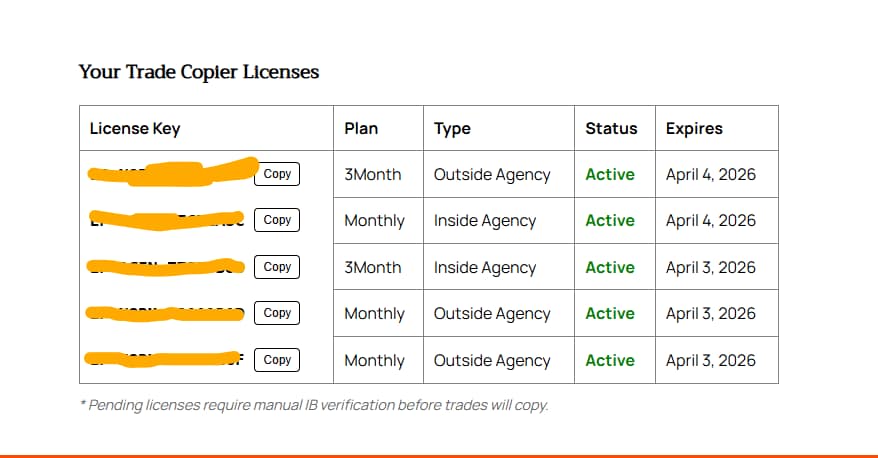Select April 4, 2026 in the second row
Image resolution: width=878 pixels, height=458 pixels.
(711, 220)
